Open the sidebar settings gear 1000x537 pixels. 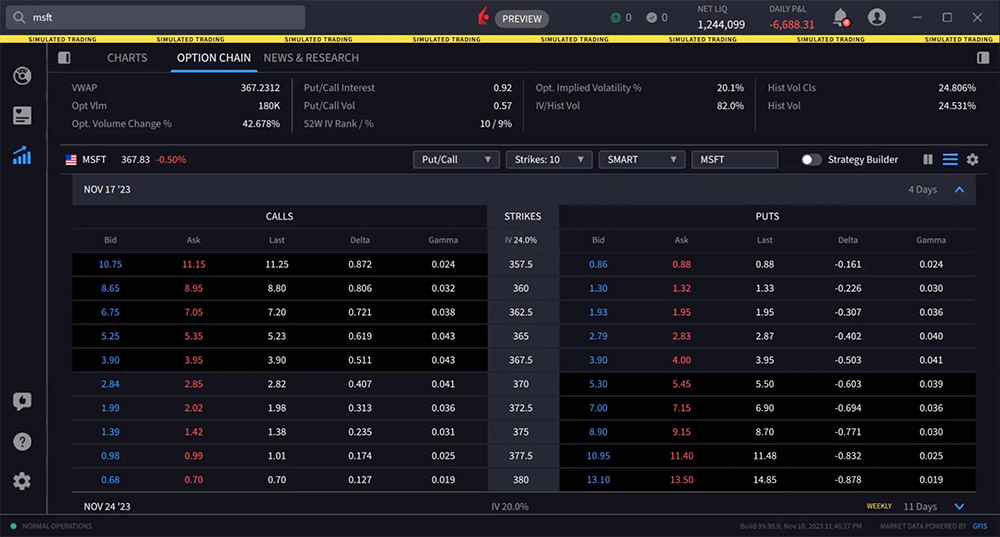22,481
